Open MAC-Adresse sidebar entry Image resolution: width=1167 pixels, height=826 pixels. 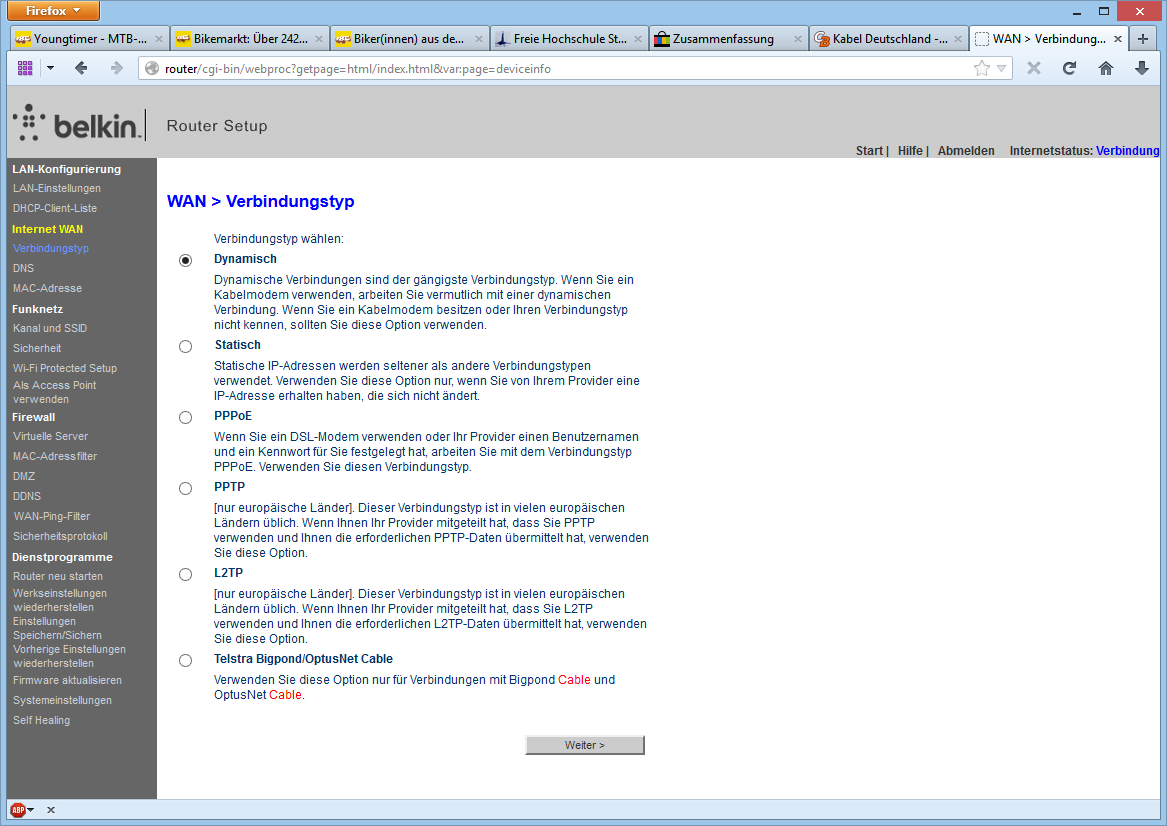pos(48,288)
